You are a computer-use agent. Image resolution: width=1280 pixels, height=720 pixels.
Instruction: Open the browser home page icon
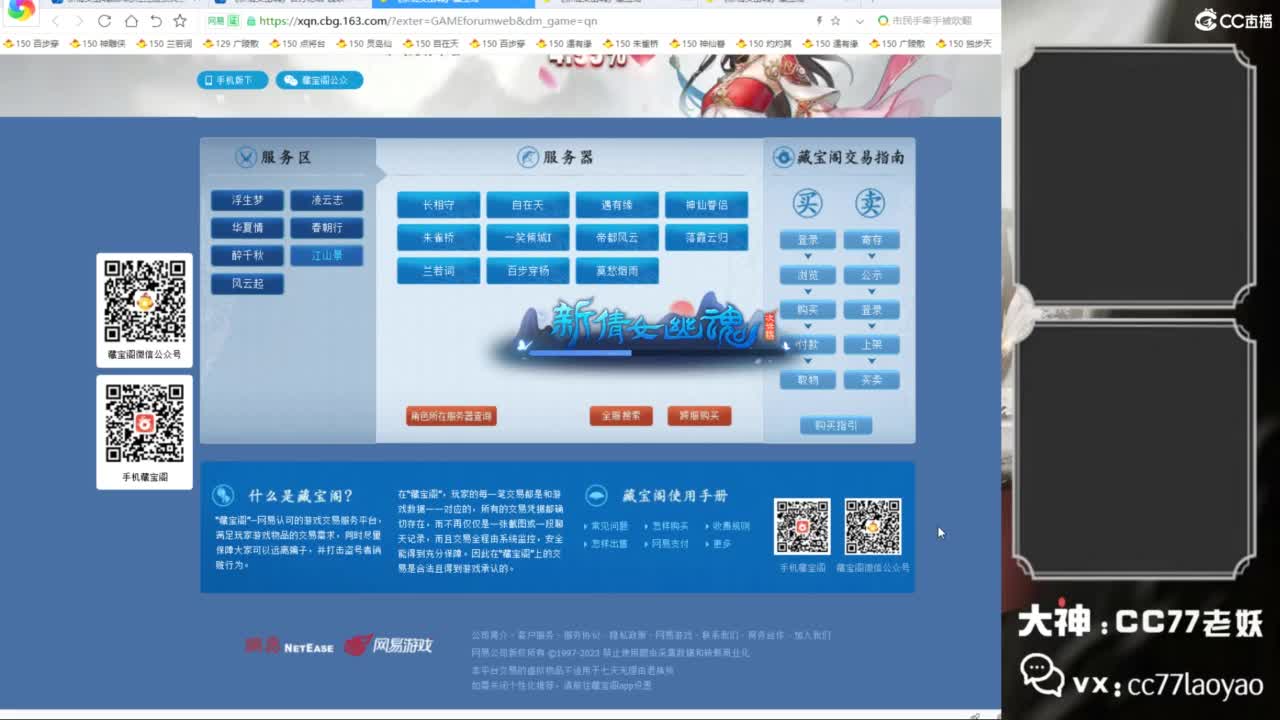click(131, 21)
